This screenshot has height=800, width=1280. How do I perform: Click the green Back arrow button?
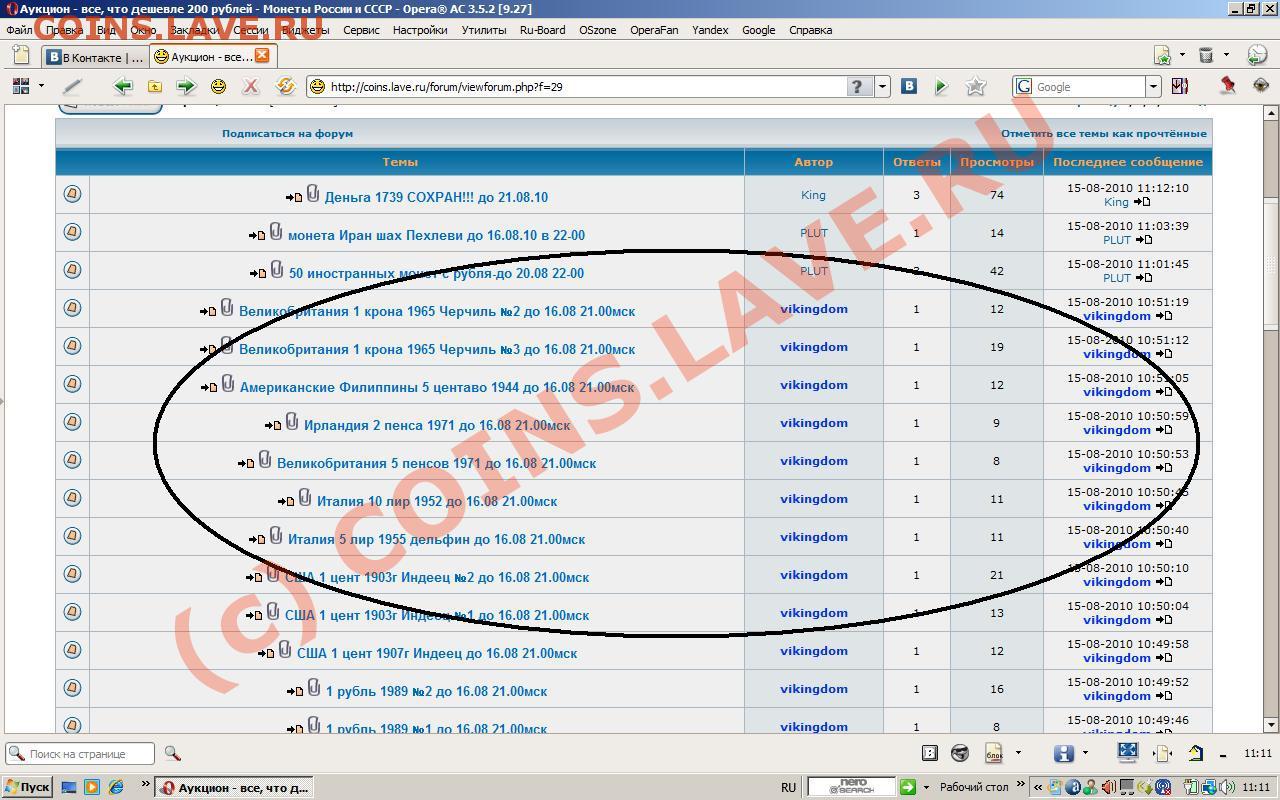[123, 87]
